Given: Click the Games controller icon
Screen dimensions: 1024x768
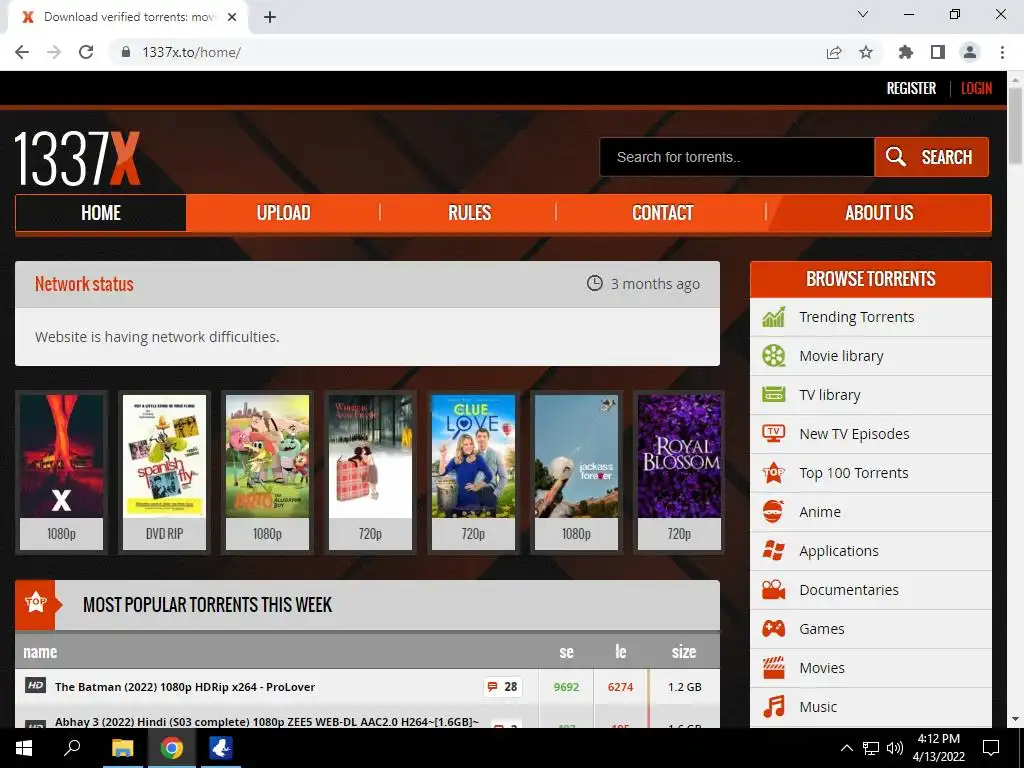Looking at the screenshot, I should pos(773,629).
